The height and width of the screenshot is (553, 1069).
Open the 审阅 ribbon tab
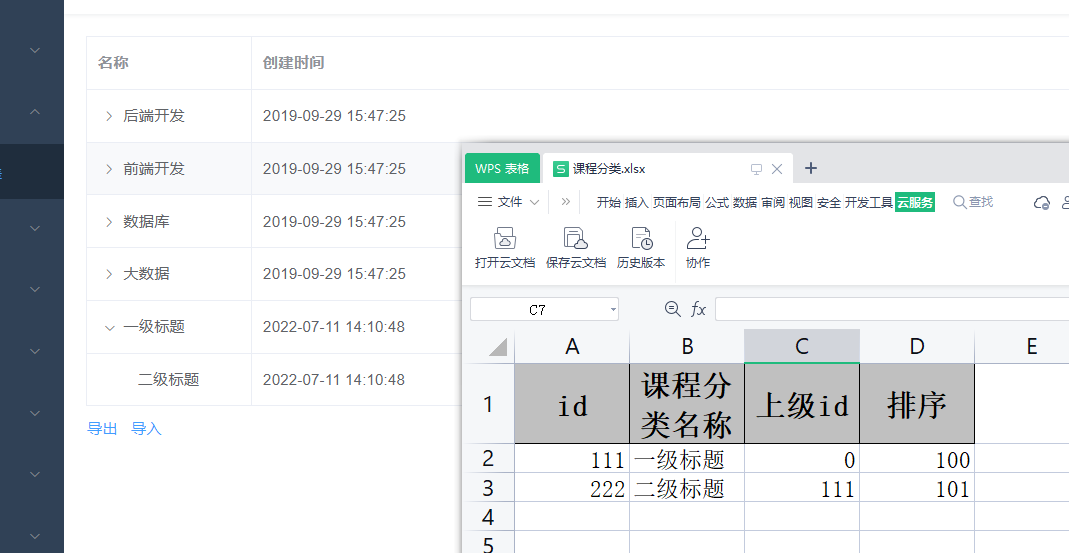[773, 203]
